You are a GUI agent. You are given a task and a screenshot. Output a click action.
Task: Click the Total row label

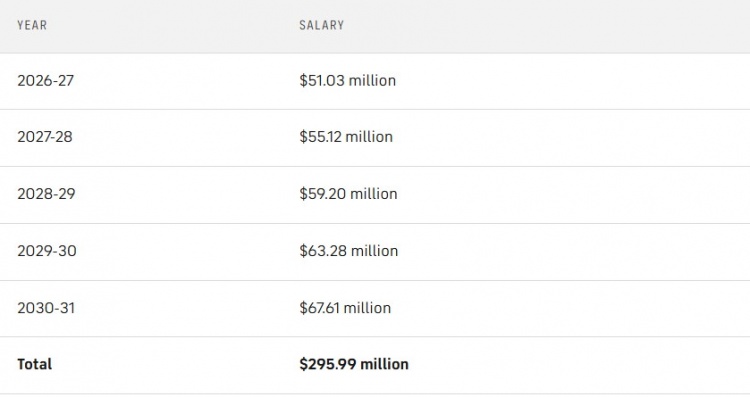click(x=34, y=364)
